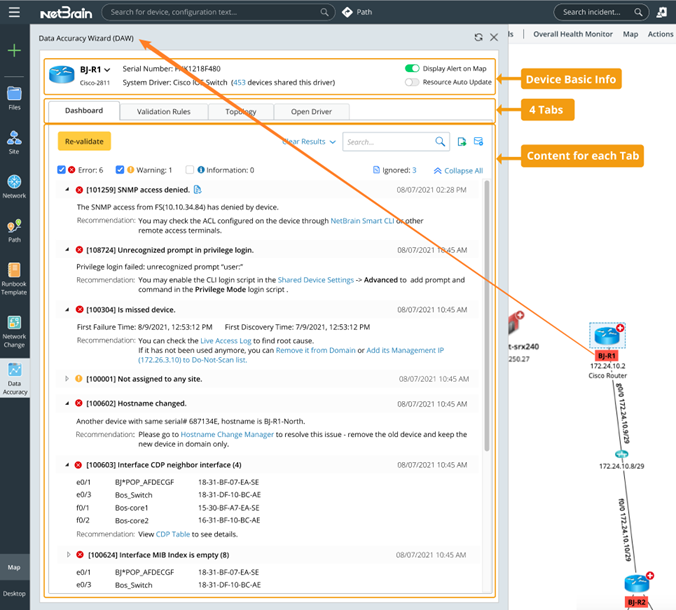
Task: Uncheck the Error filter checkbox
Action: (x=61, y=170)
